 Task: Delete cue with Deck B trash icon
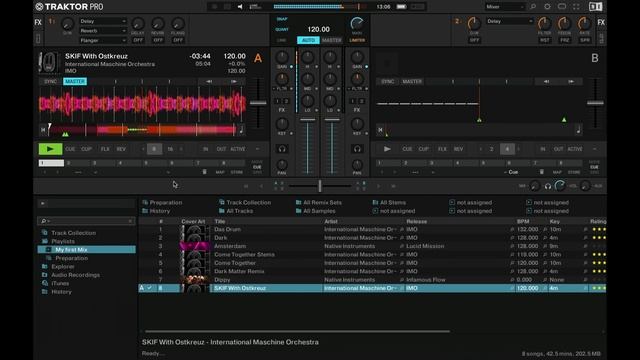tap(541, 172)
